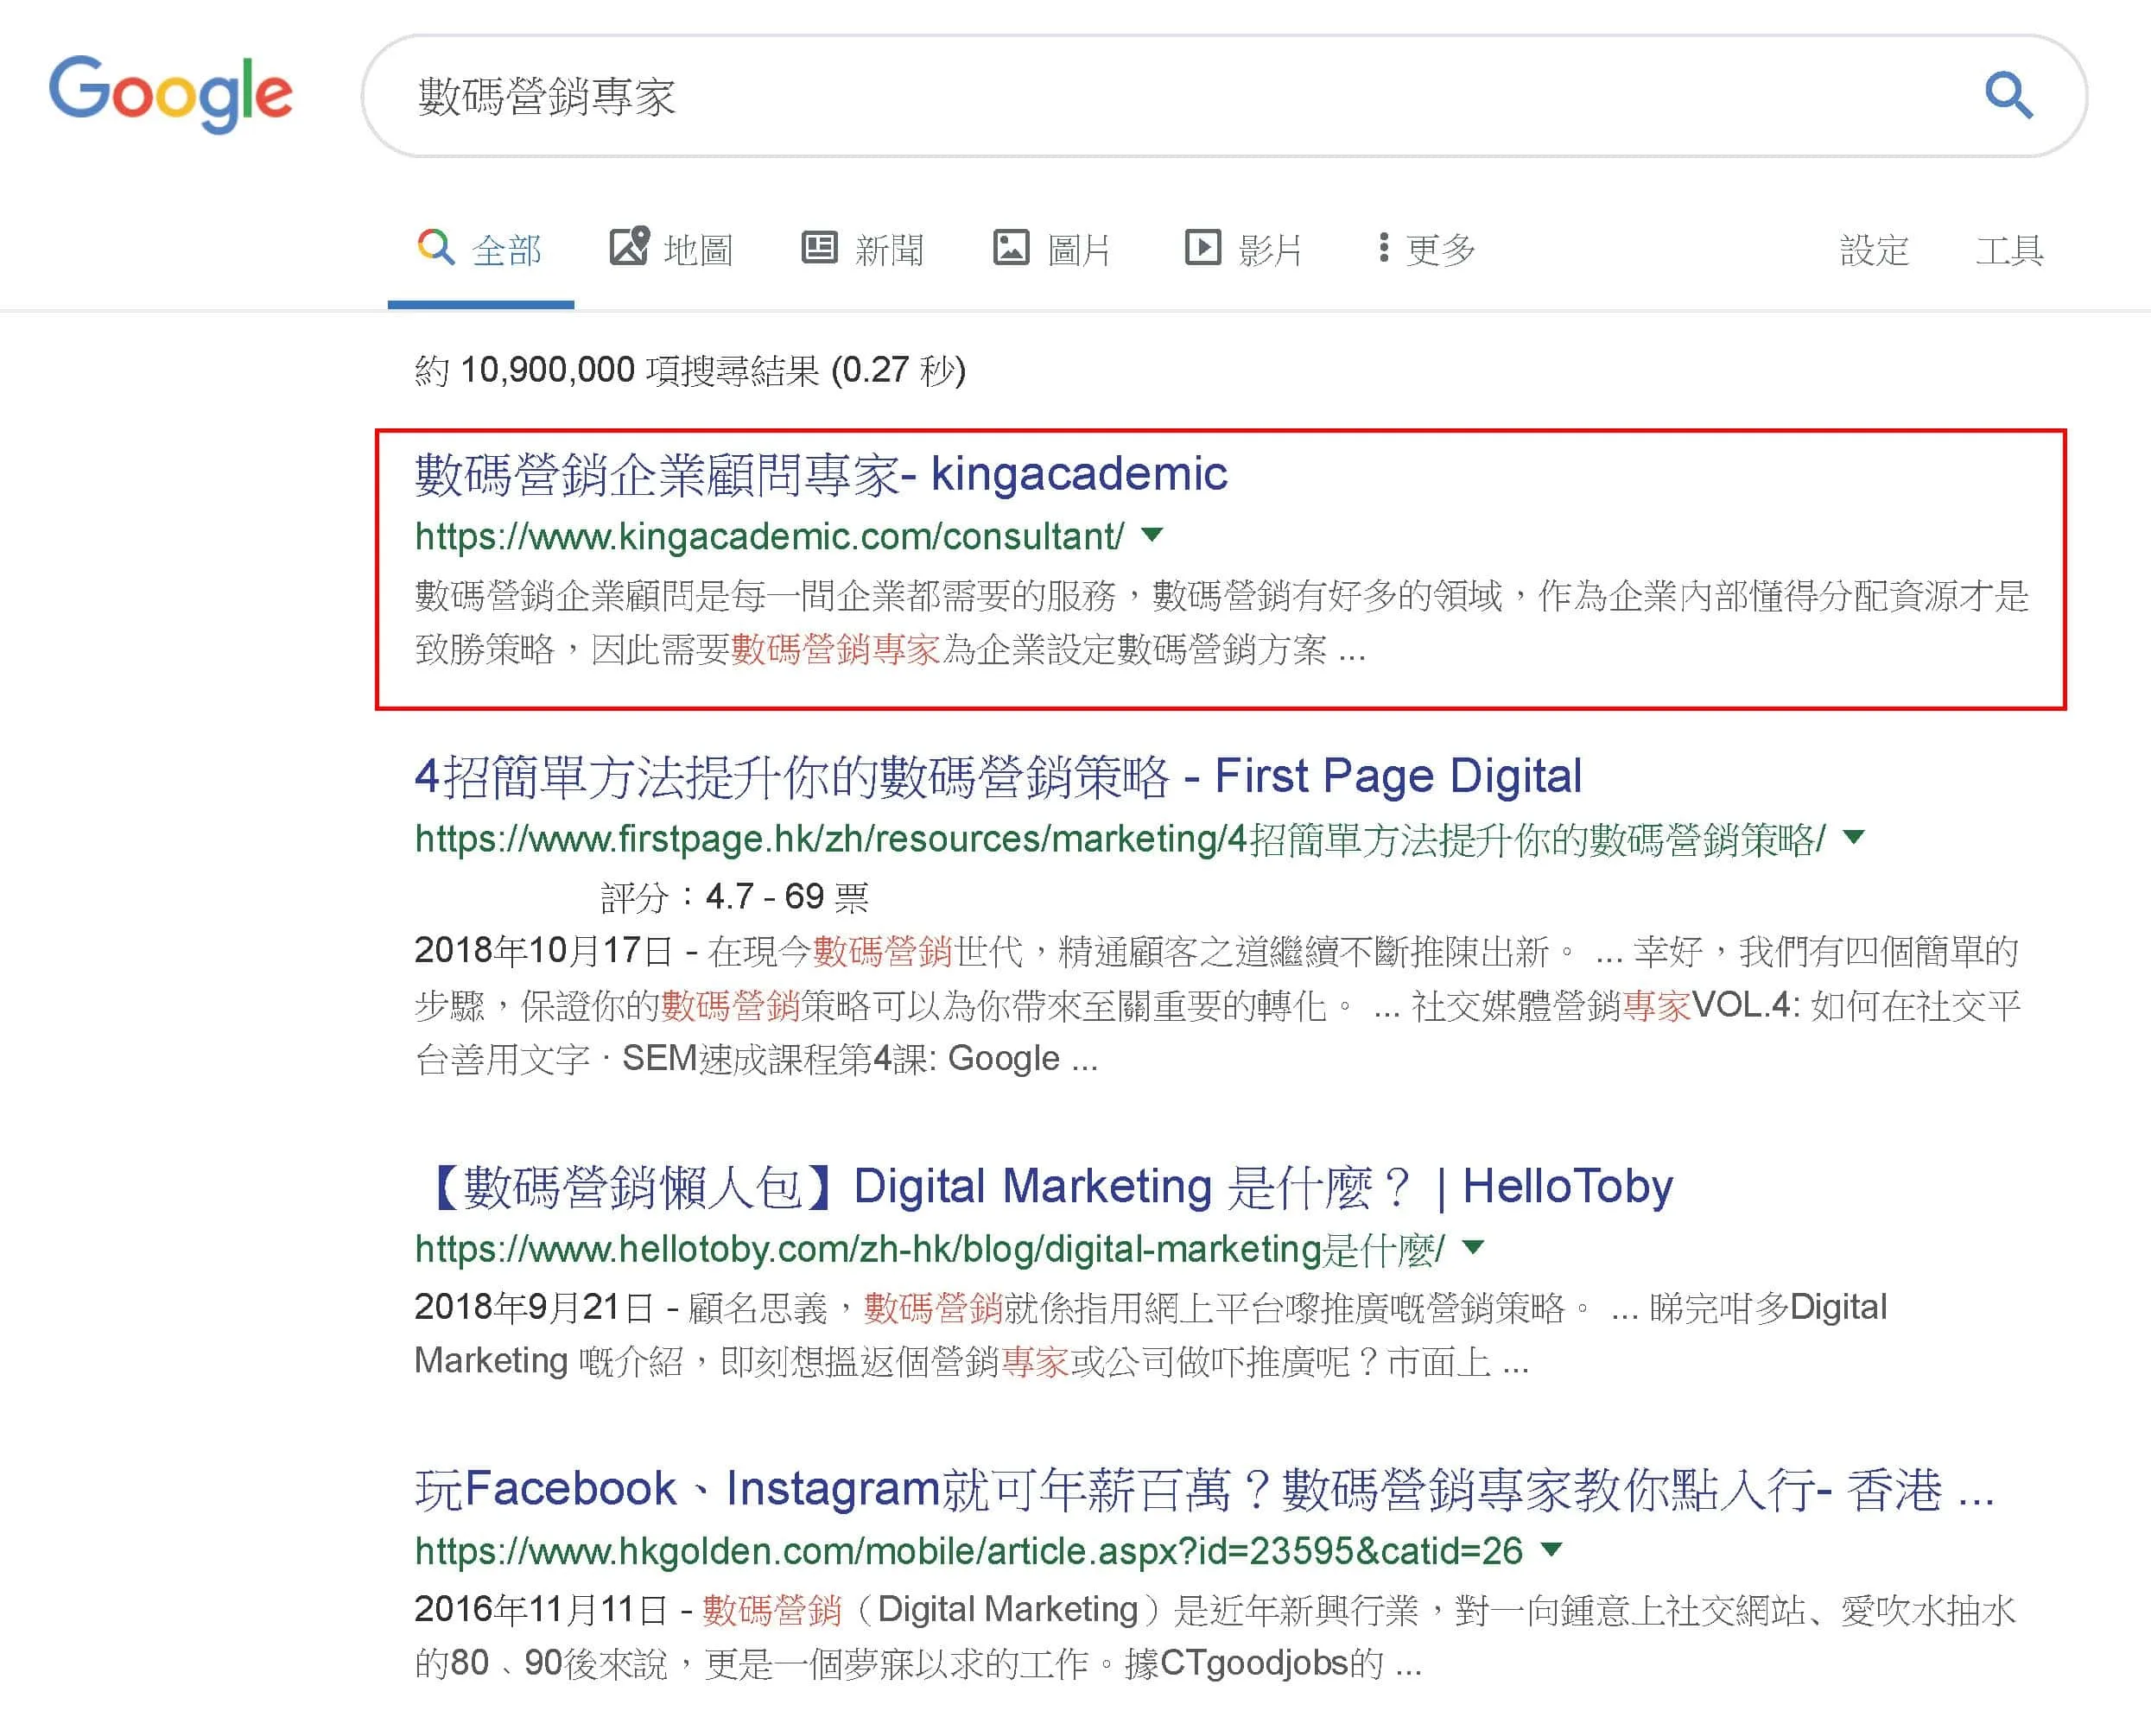2151x1736 pixels.
Task: Open 工具 tools menu
Action: point(2009,250)
